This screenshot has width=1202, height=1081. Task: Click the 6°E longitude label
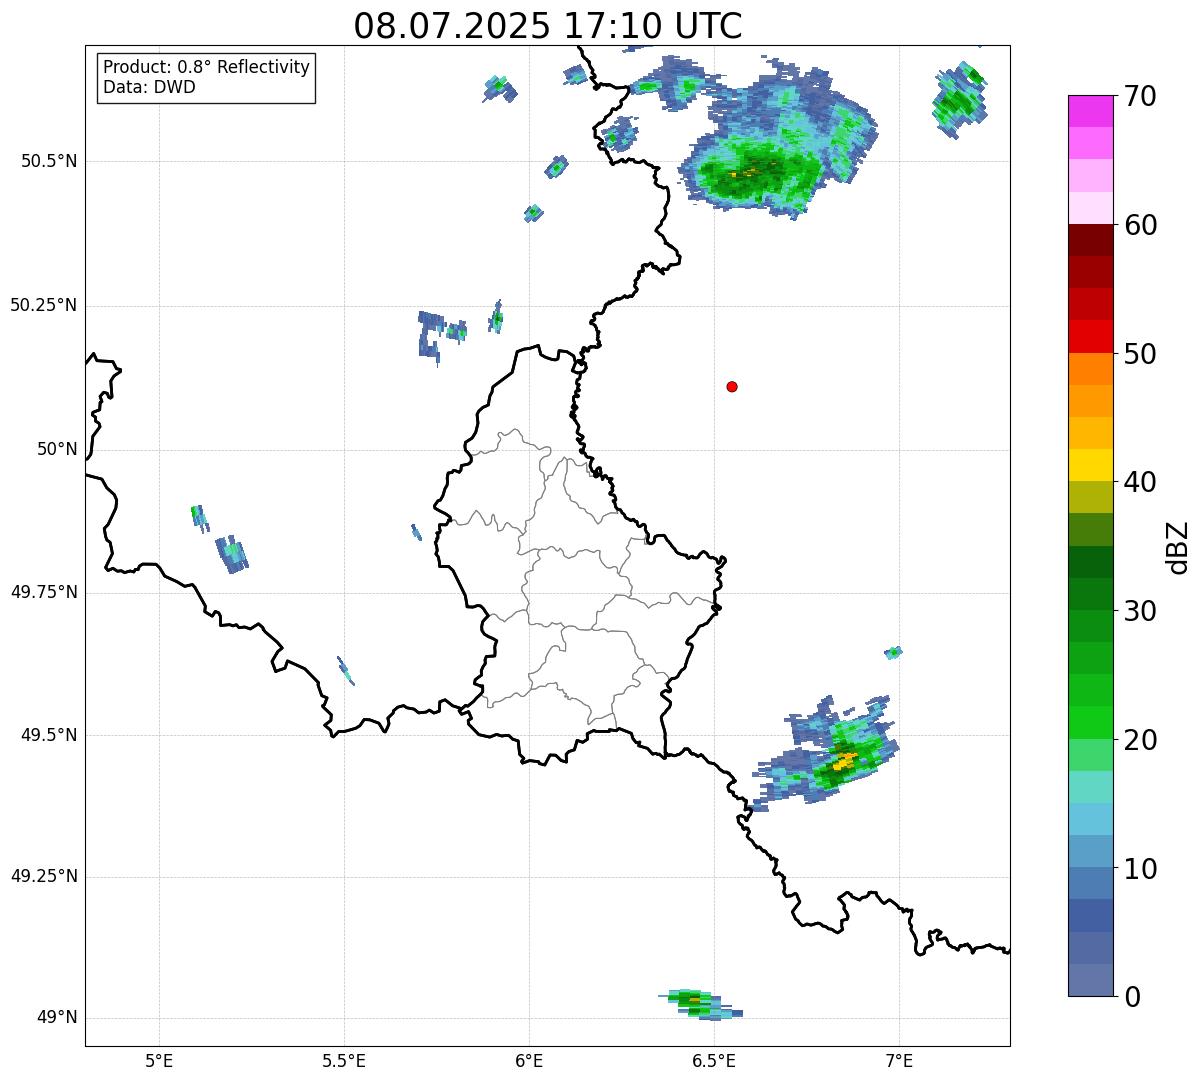click(529, 1060)
